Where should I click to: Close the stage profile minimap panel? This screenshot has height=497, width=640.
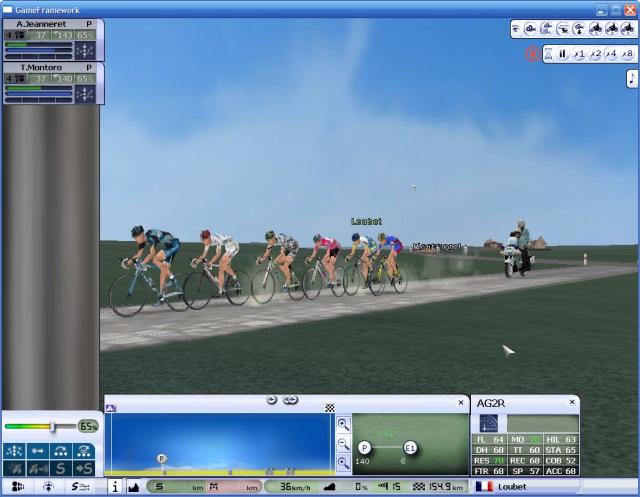pos(461,402)
